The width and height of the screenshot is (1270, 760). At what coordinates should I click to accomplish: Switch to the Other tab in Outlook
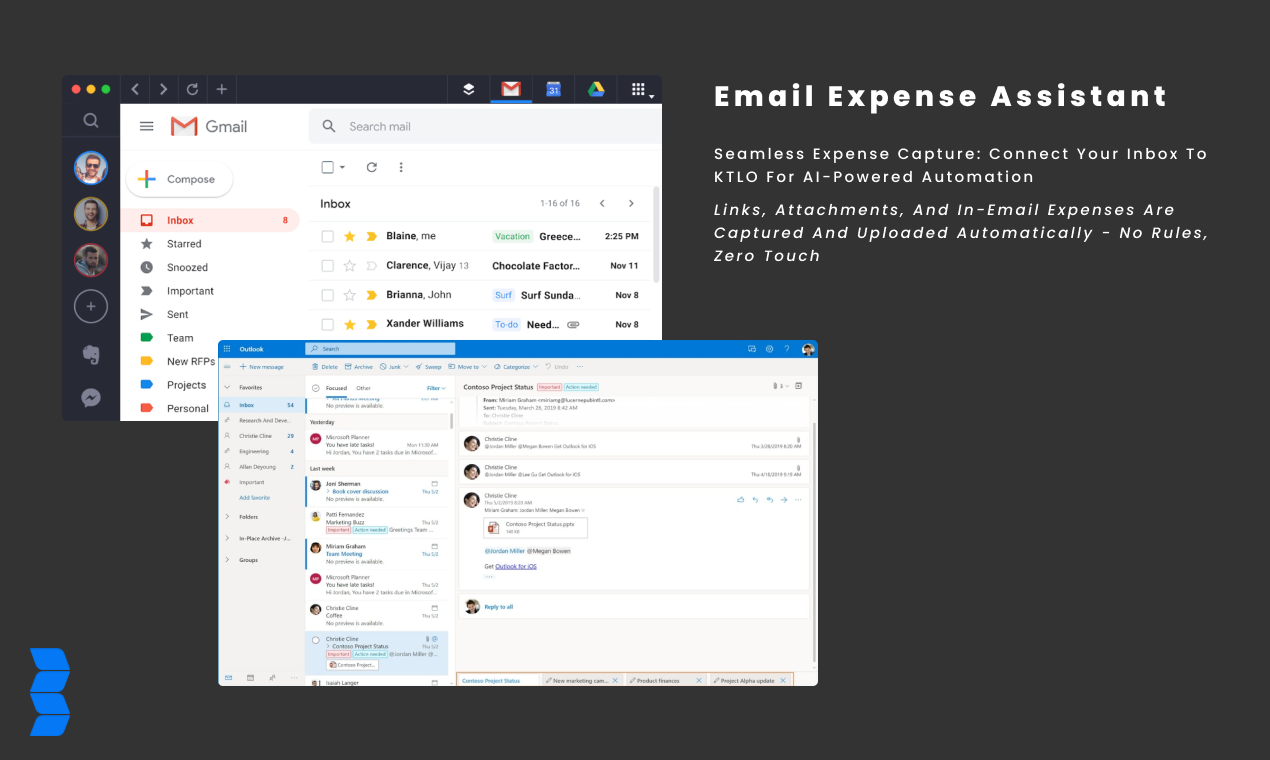coord(363,388)
